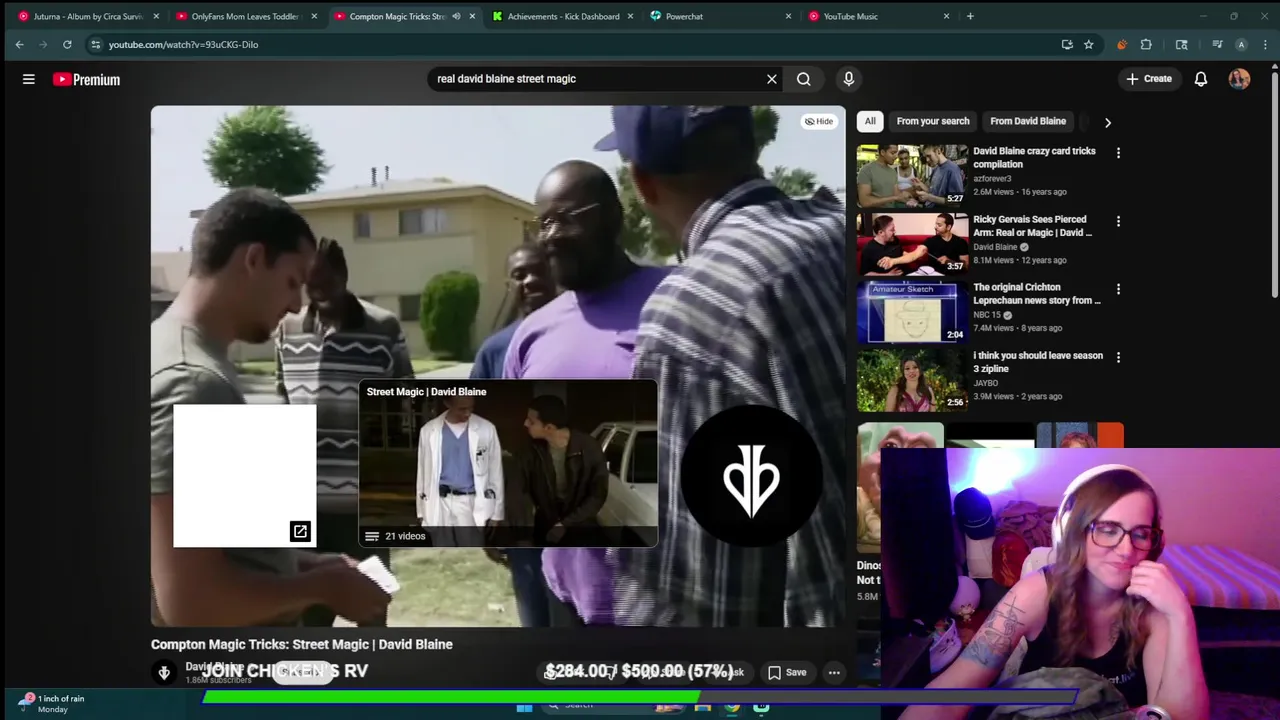This screenshot has width=1280, height=720.
Task: More options for David Blaine card tricks video
Action: click(1118, 153)
